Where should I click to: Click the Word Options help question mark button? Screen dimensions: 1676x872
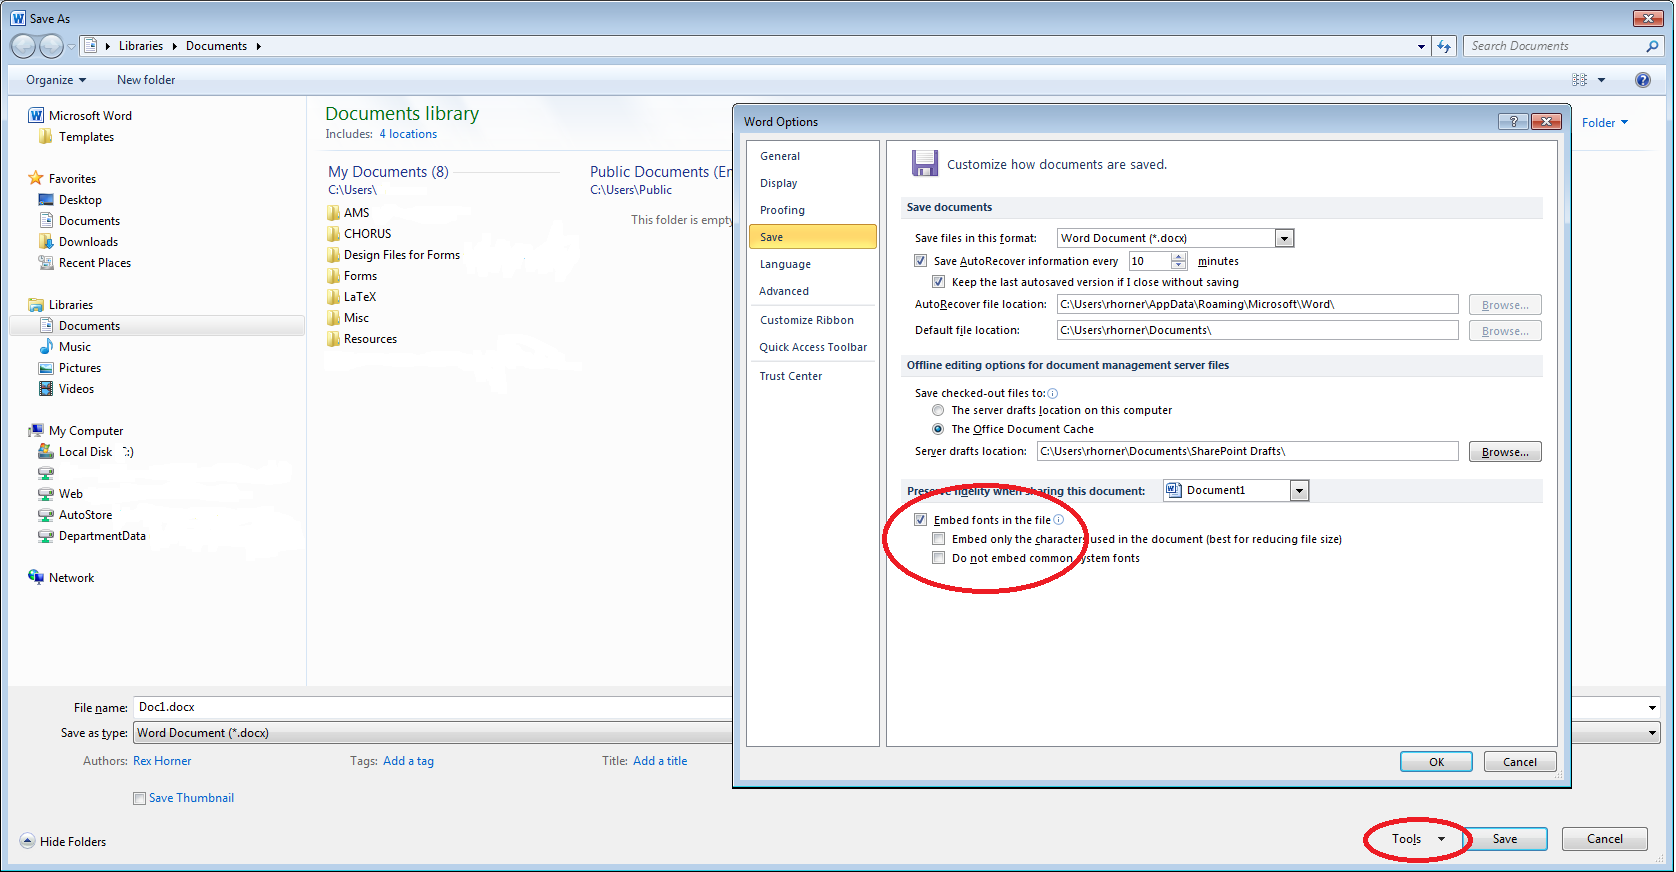pos(1513,121)
